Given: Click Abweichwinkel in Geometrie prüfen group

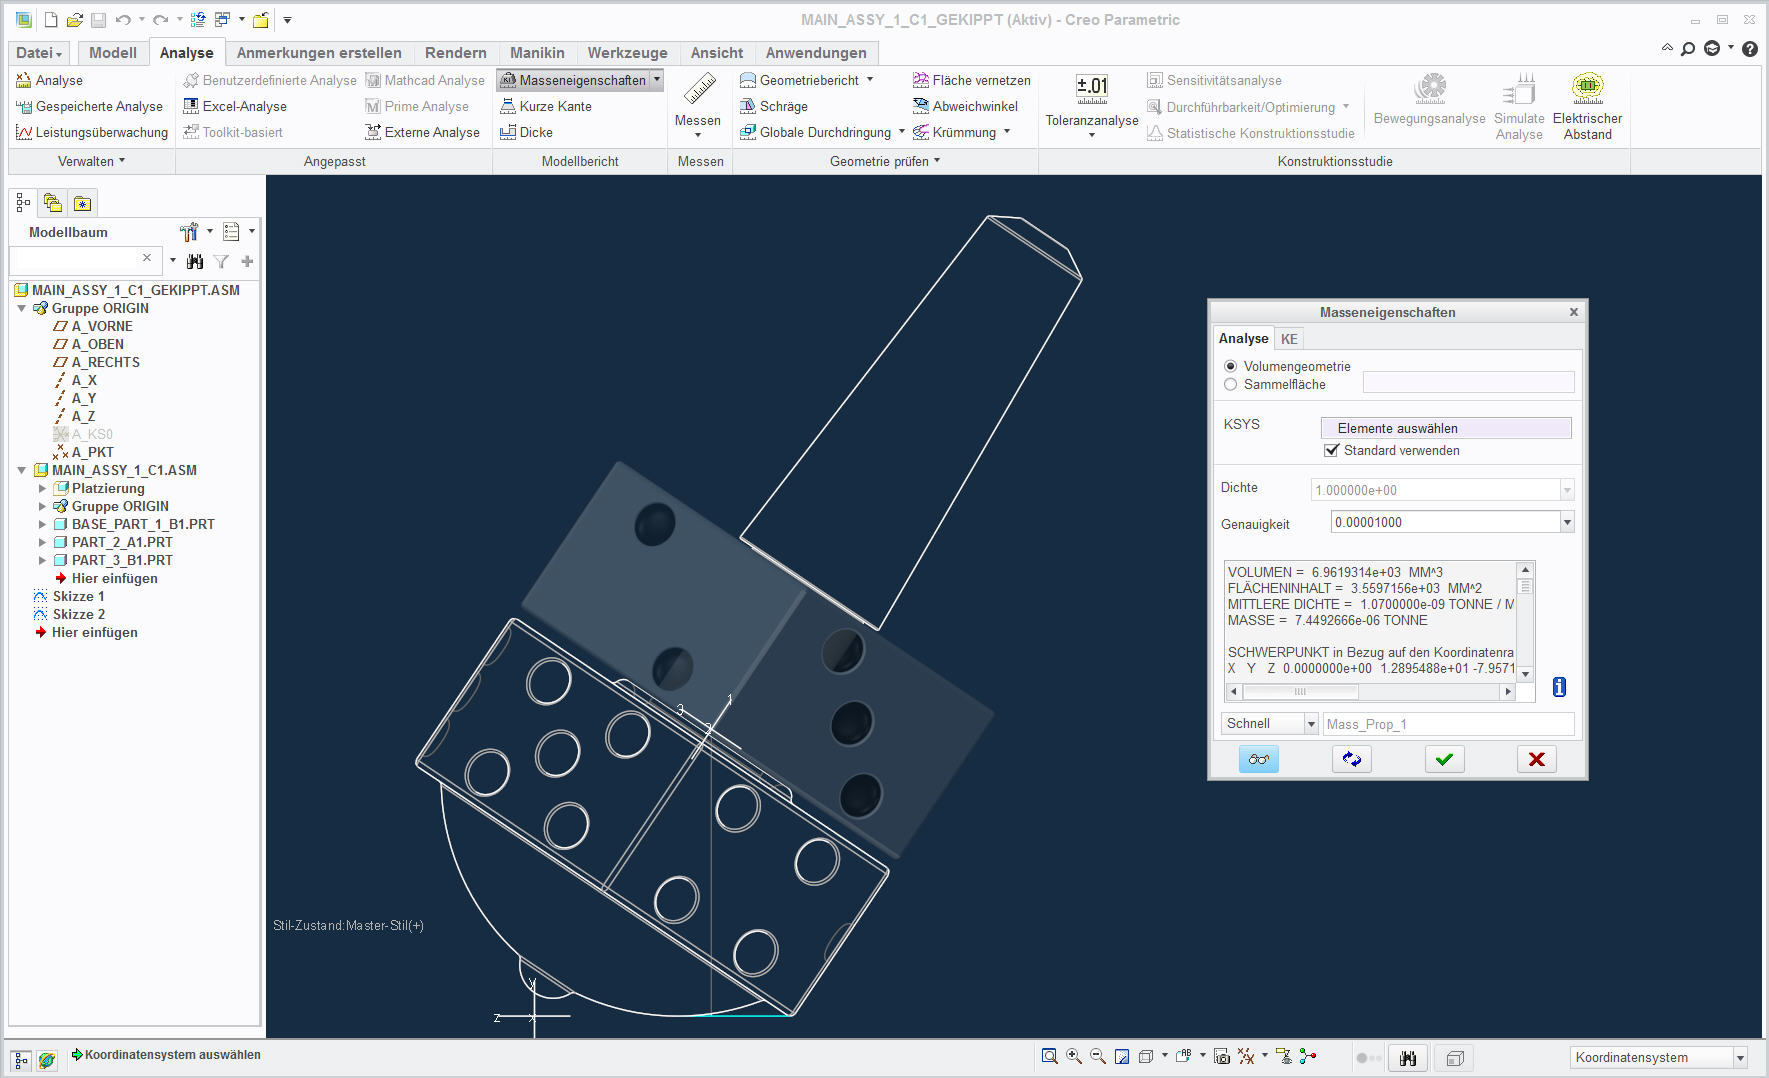Looking at the screenshot, I should click(965, 106).
